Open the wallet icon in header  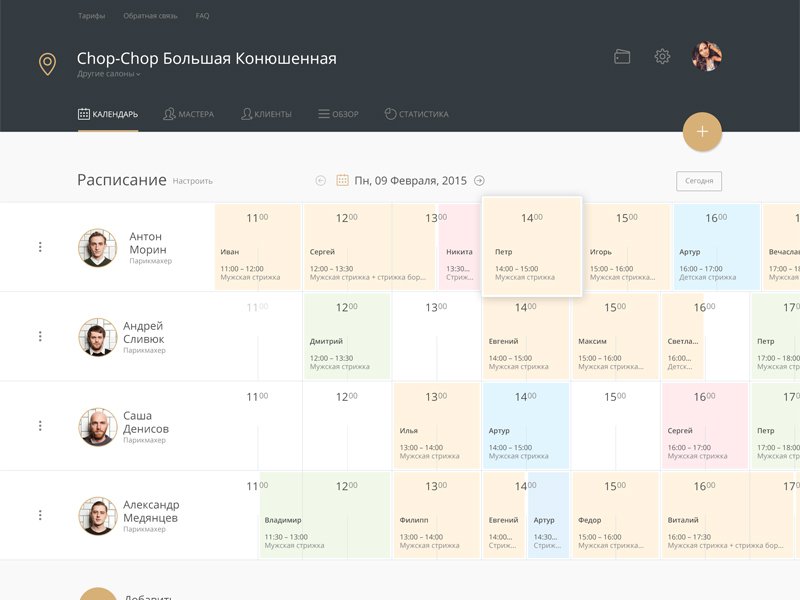click(622, 56)
